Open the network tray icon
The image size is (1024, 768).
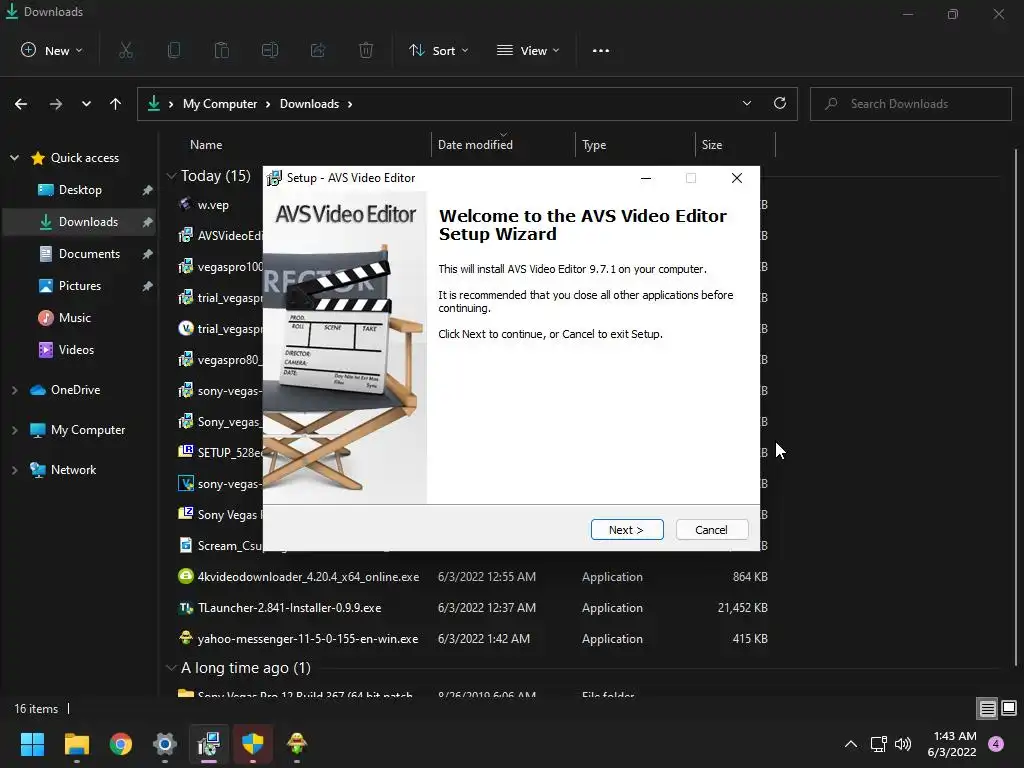tap(878, 744)
